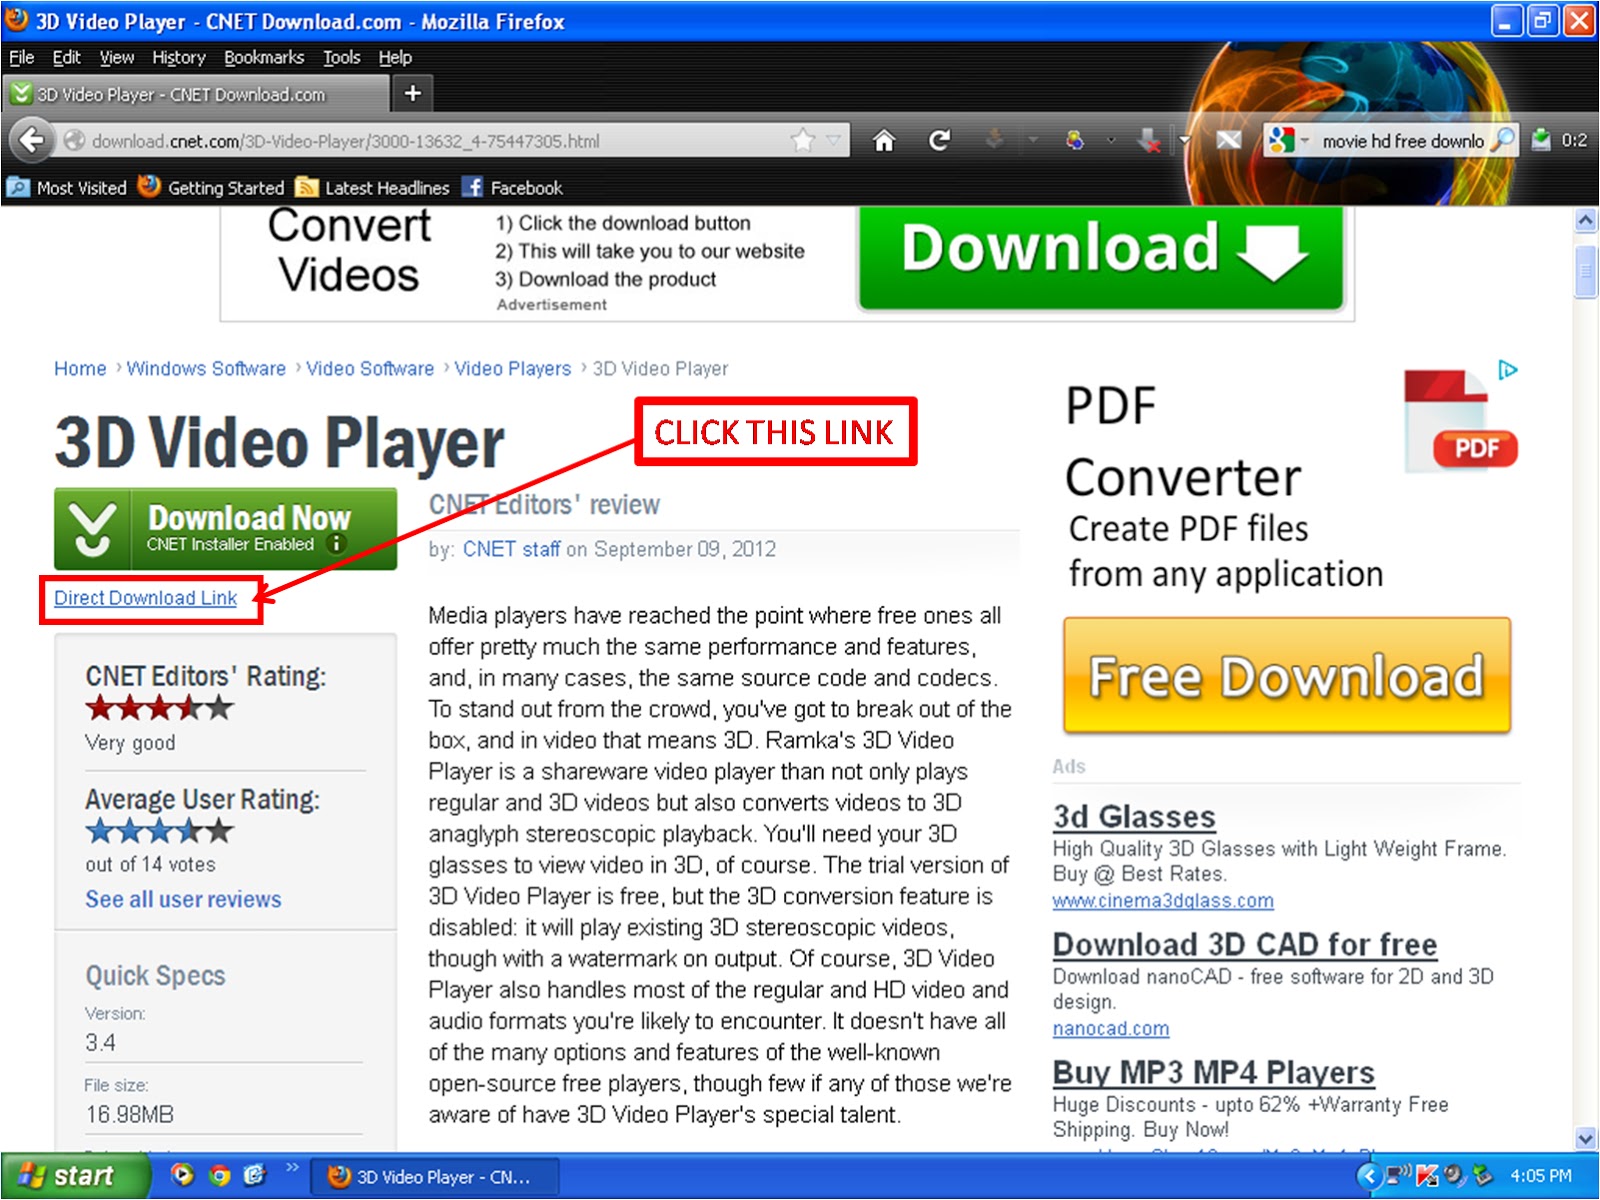Open the Tools menu
Screen dimensions: 1600x1200
click(341, 57)
